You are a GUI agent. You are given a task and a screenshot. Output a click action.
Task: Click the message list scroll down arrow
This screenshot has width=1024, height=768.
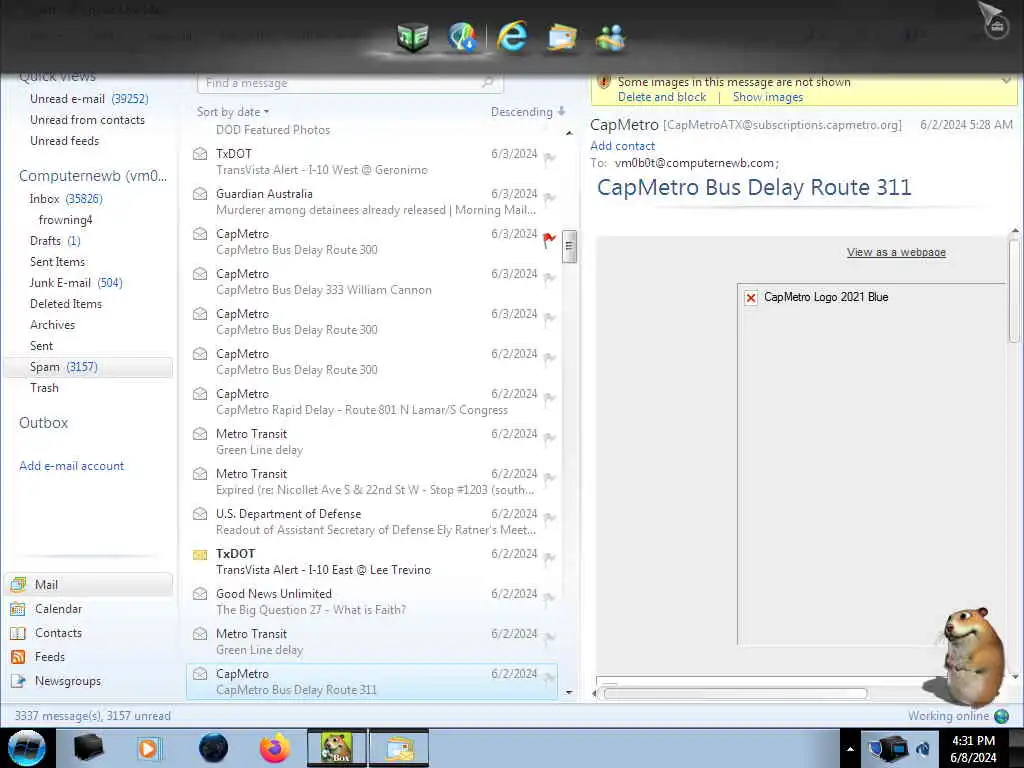click(569, 692)
